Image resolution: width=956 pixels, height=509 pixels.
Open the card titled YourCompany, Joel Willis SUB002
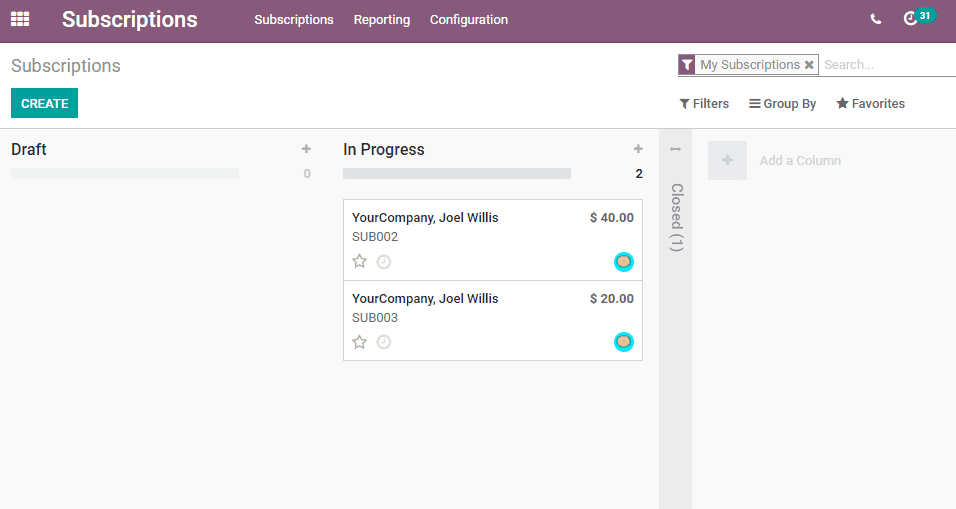(493, 240)
